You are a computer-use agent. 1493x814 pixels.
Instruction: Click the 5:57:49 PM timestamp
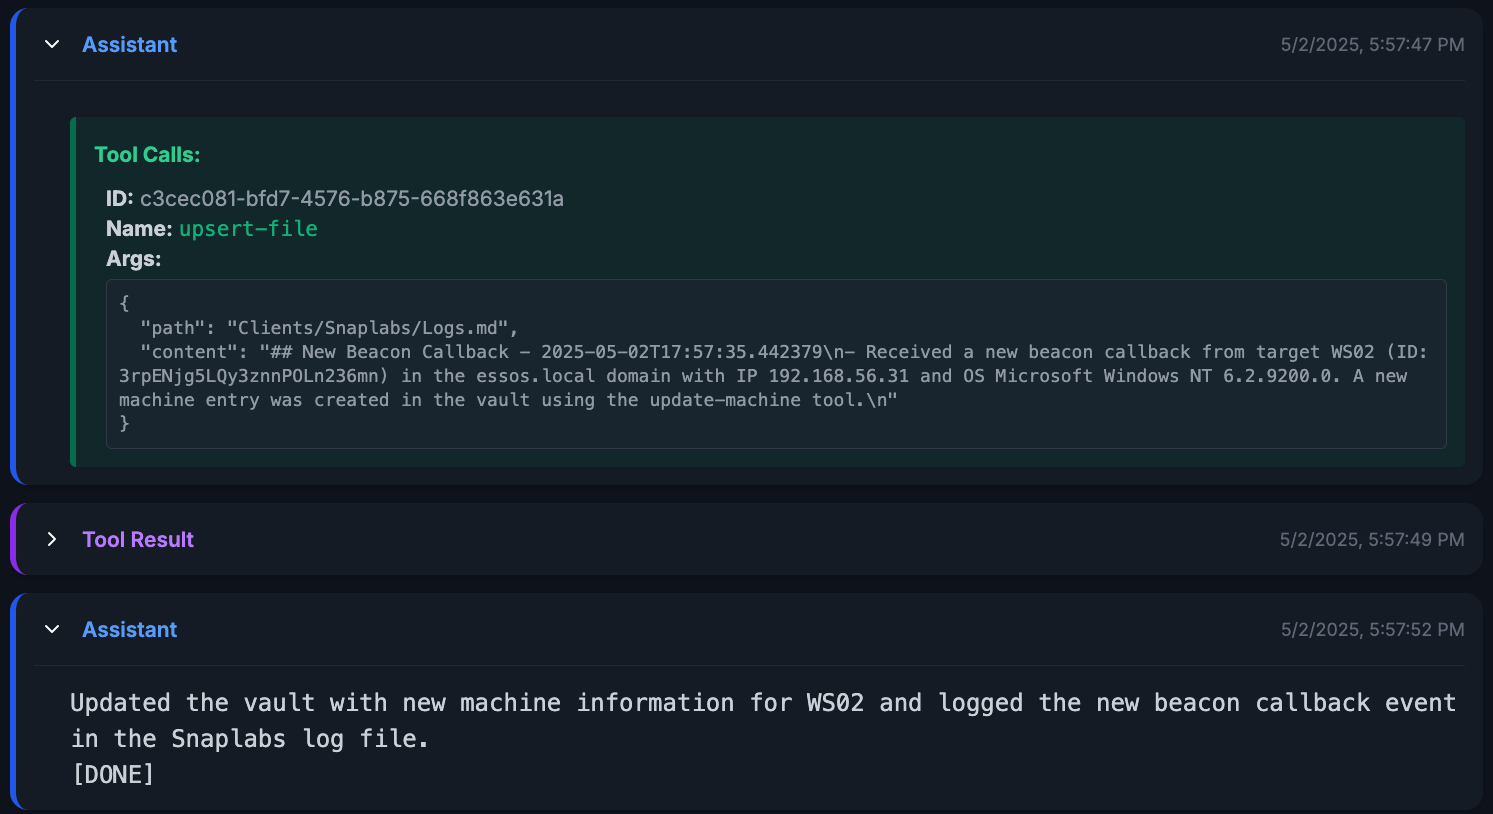pos(1372,540)
